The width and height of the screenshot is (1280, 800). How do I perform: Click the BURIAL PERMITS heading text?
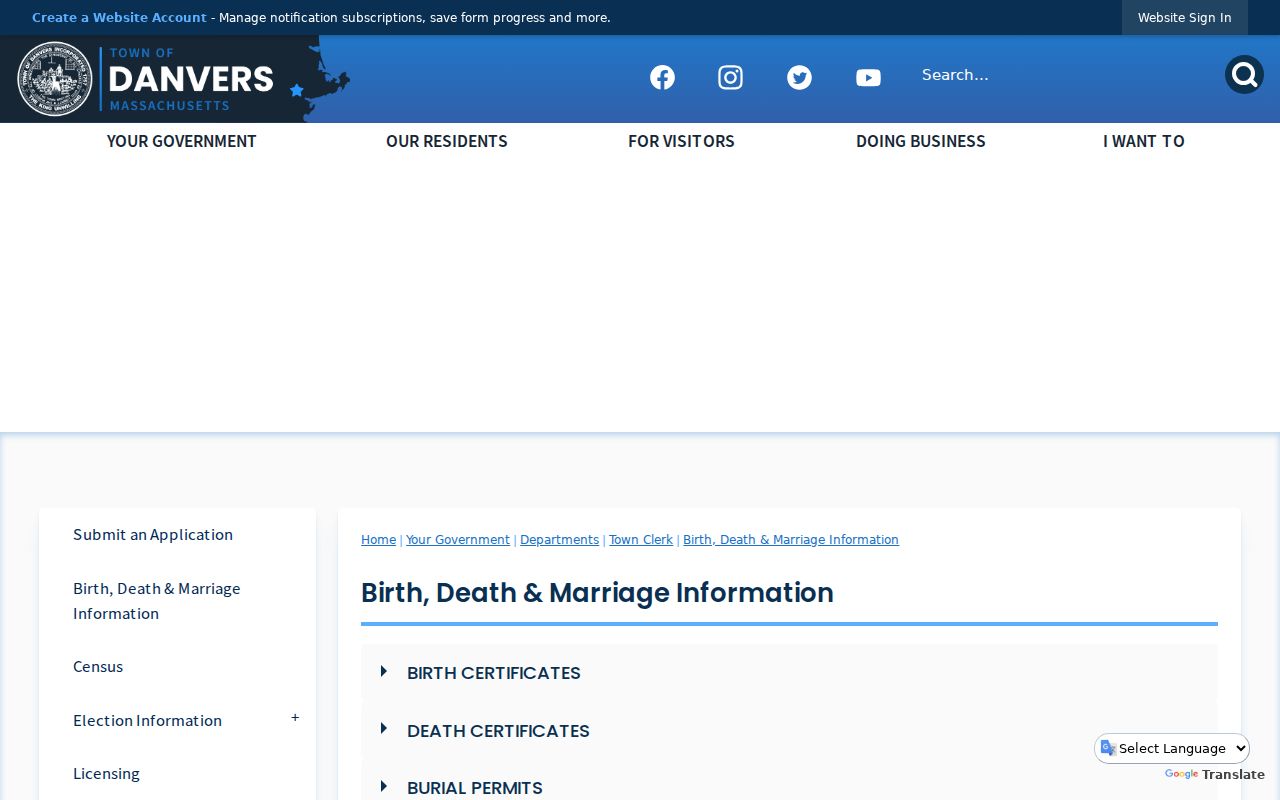point(475,788)
